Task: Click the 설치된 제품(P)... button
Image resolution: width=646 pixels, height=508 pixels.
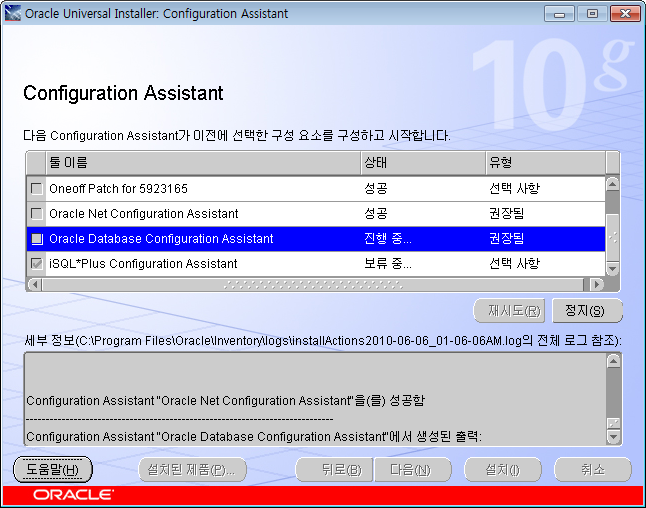Action: (x=192, y=469)
